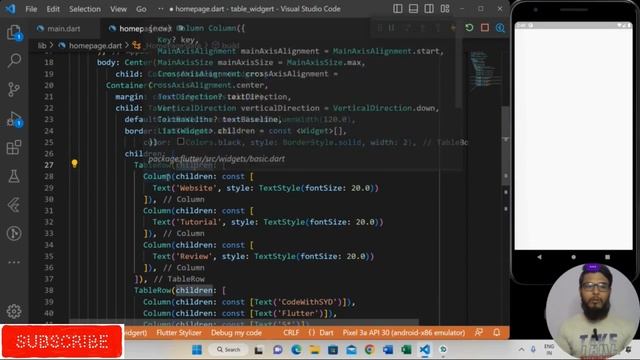The height and width of the screenshot is (360, 640).
Task: Open the Source Control view
Action: [14, 89]
